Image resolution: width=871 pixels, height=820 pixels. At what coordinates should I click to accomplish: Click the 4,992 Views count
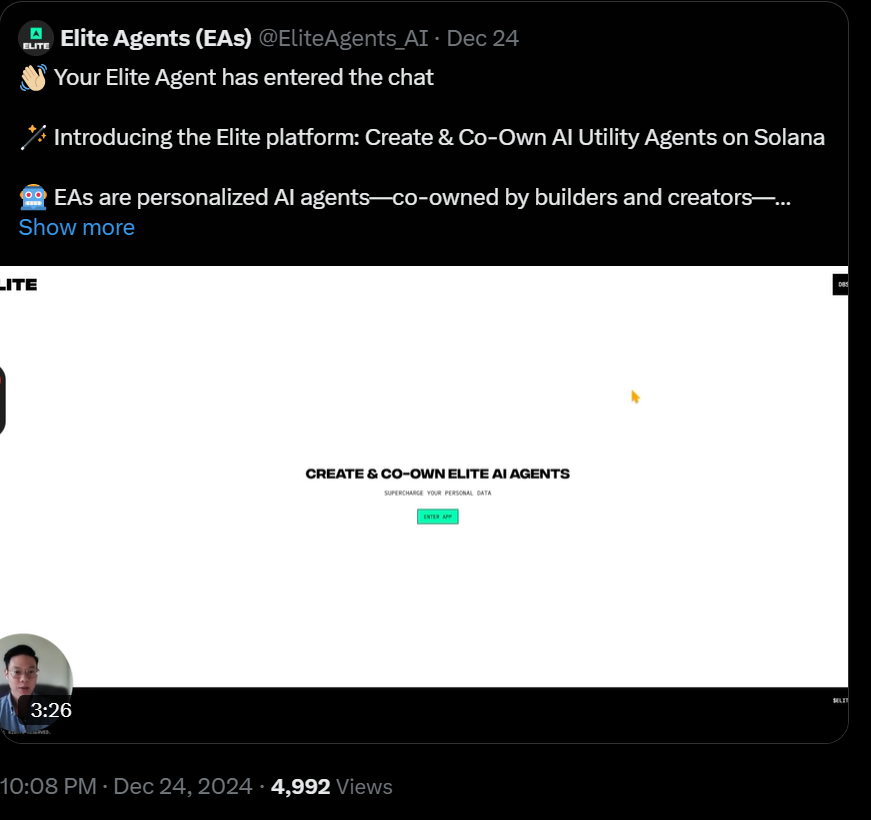click(332, 787)
